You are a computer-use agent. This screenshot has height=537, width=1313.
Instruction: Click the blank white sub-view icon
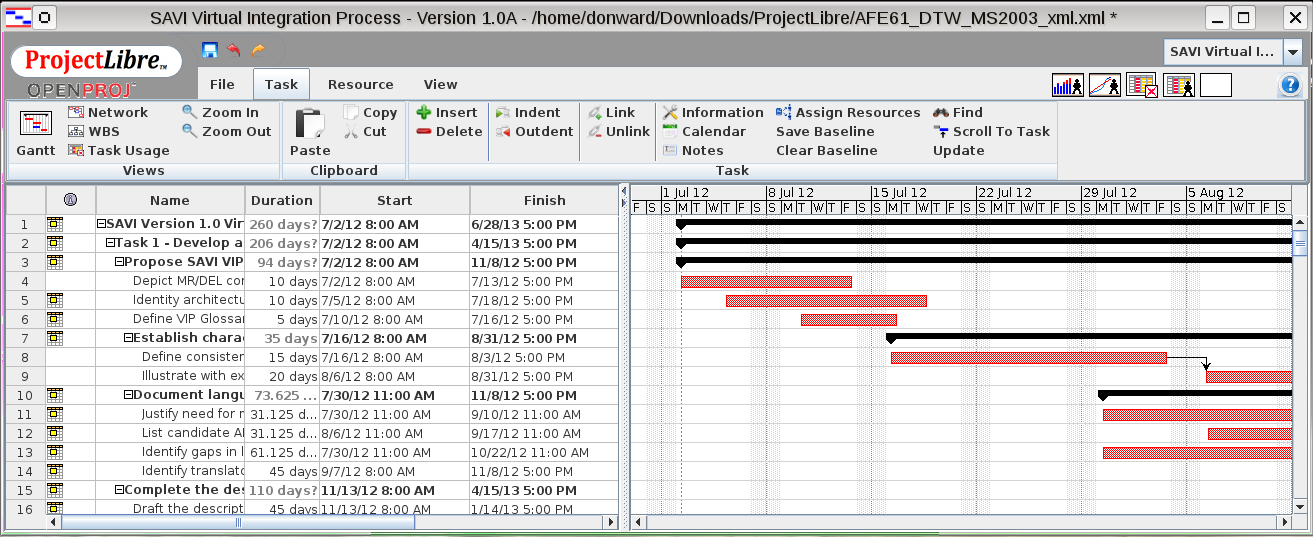click(1216, 86)
